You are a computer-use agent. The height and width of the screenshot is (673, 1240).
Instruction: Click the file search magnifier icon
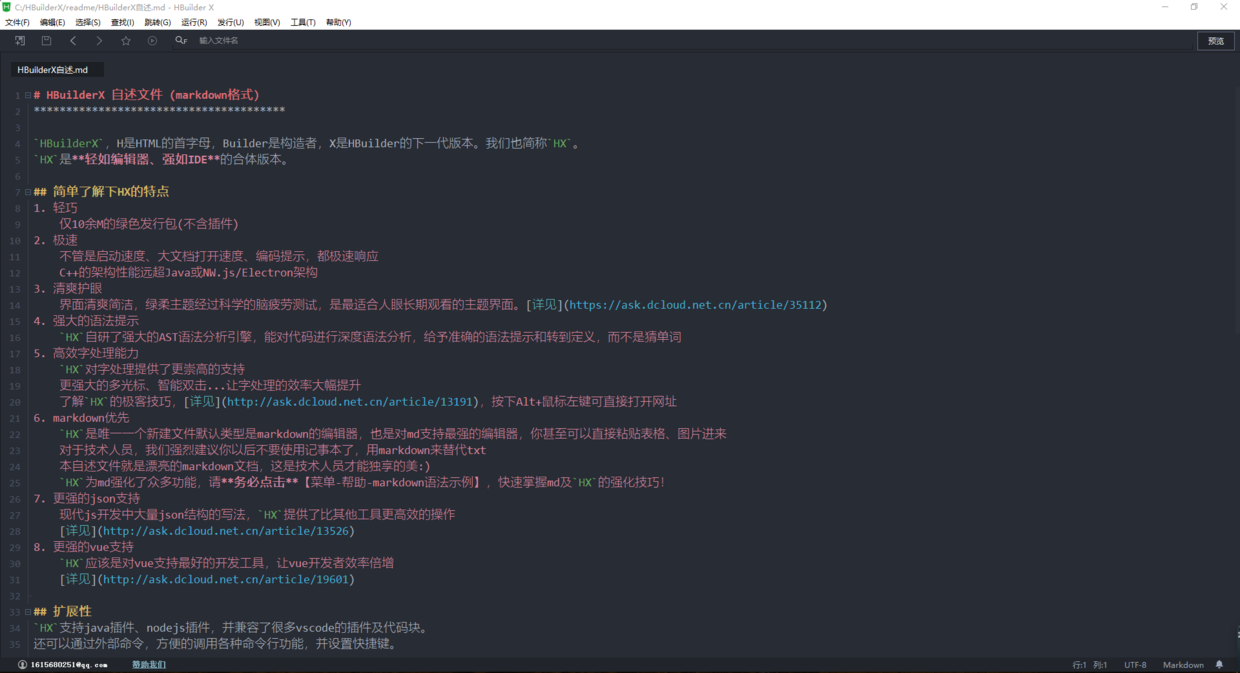[x=180, y=41]
